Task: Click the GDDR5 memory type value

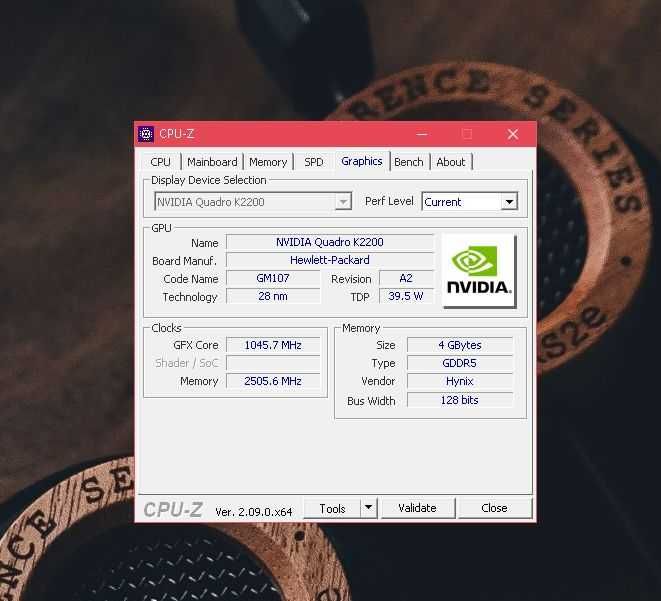Action: 460,363
